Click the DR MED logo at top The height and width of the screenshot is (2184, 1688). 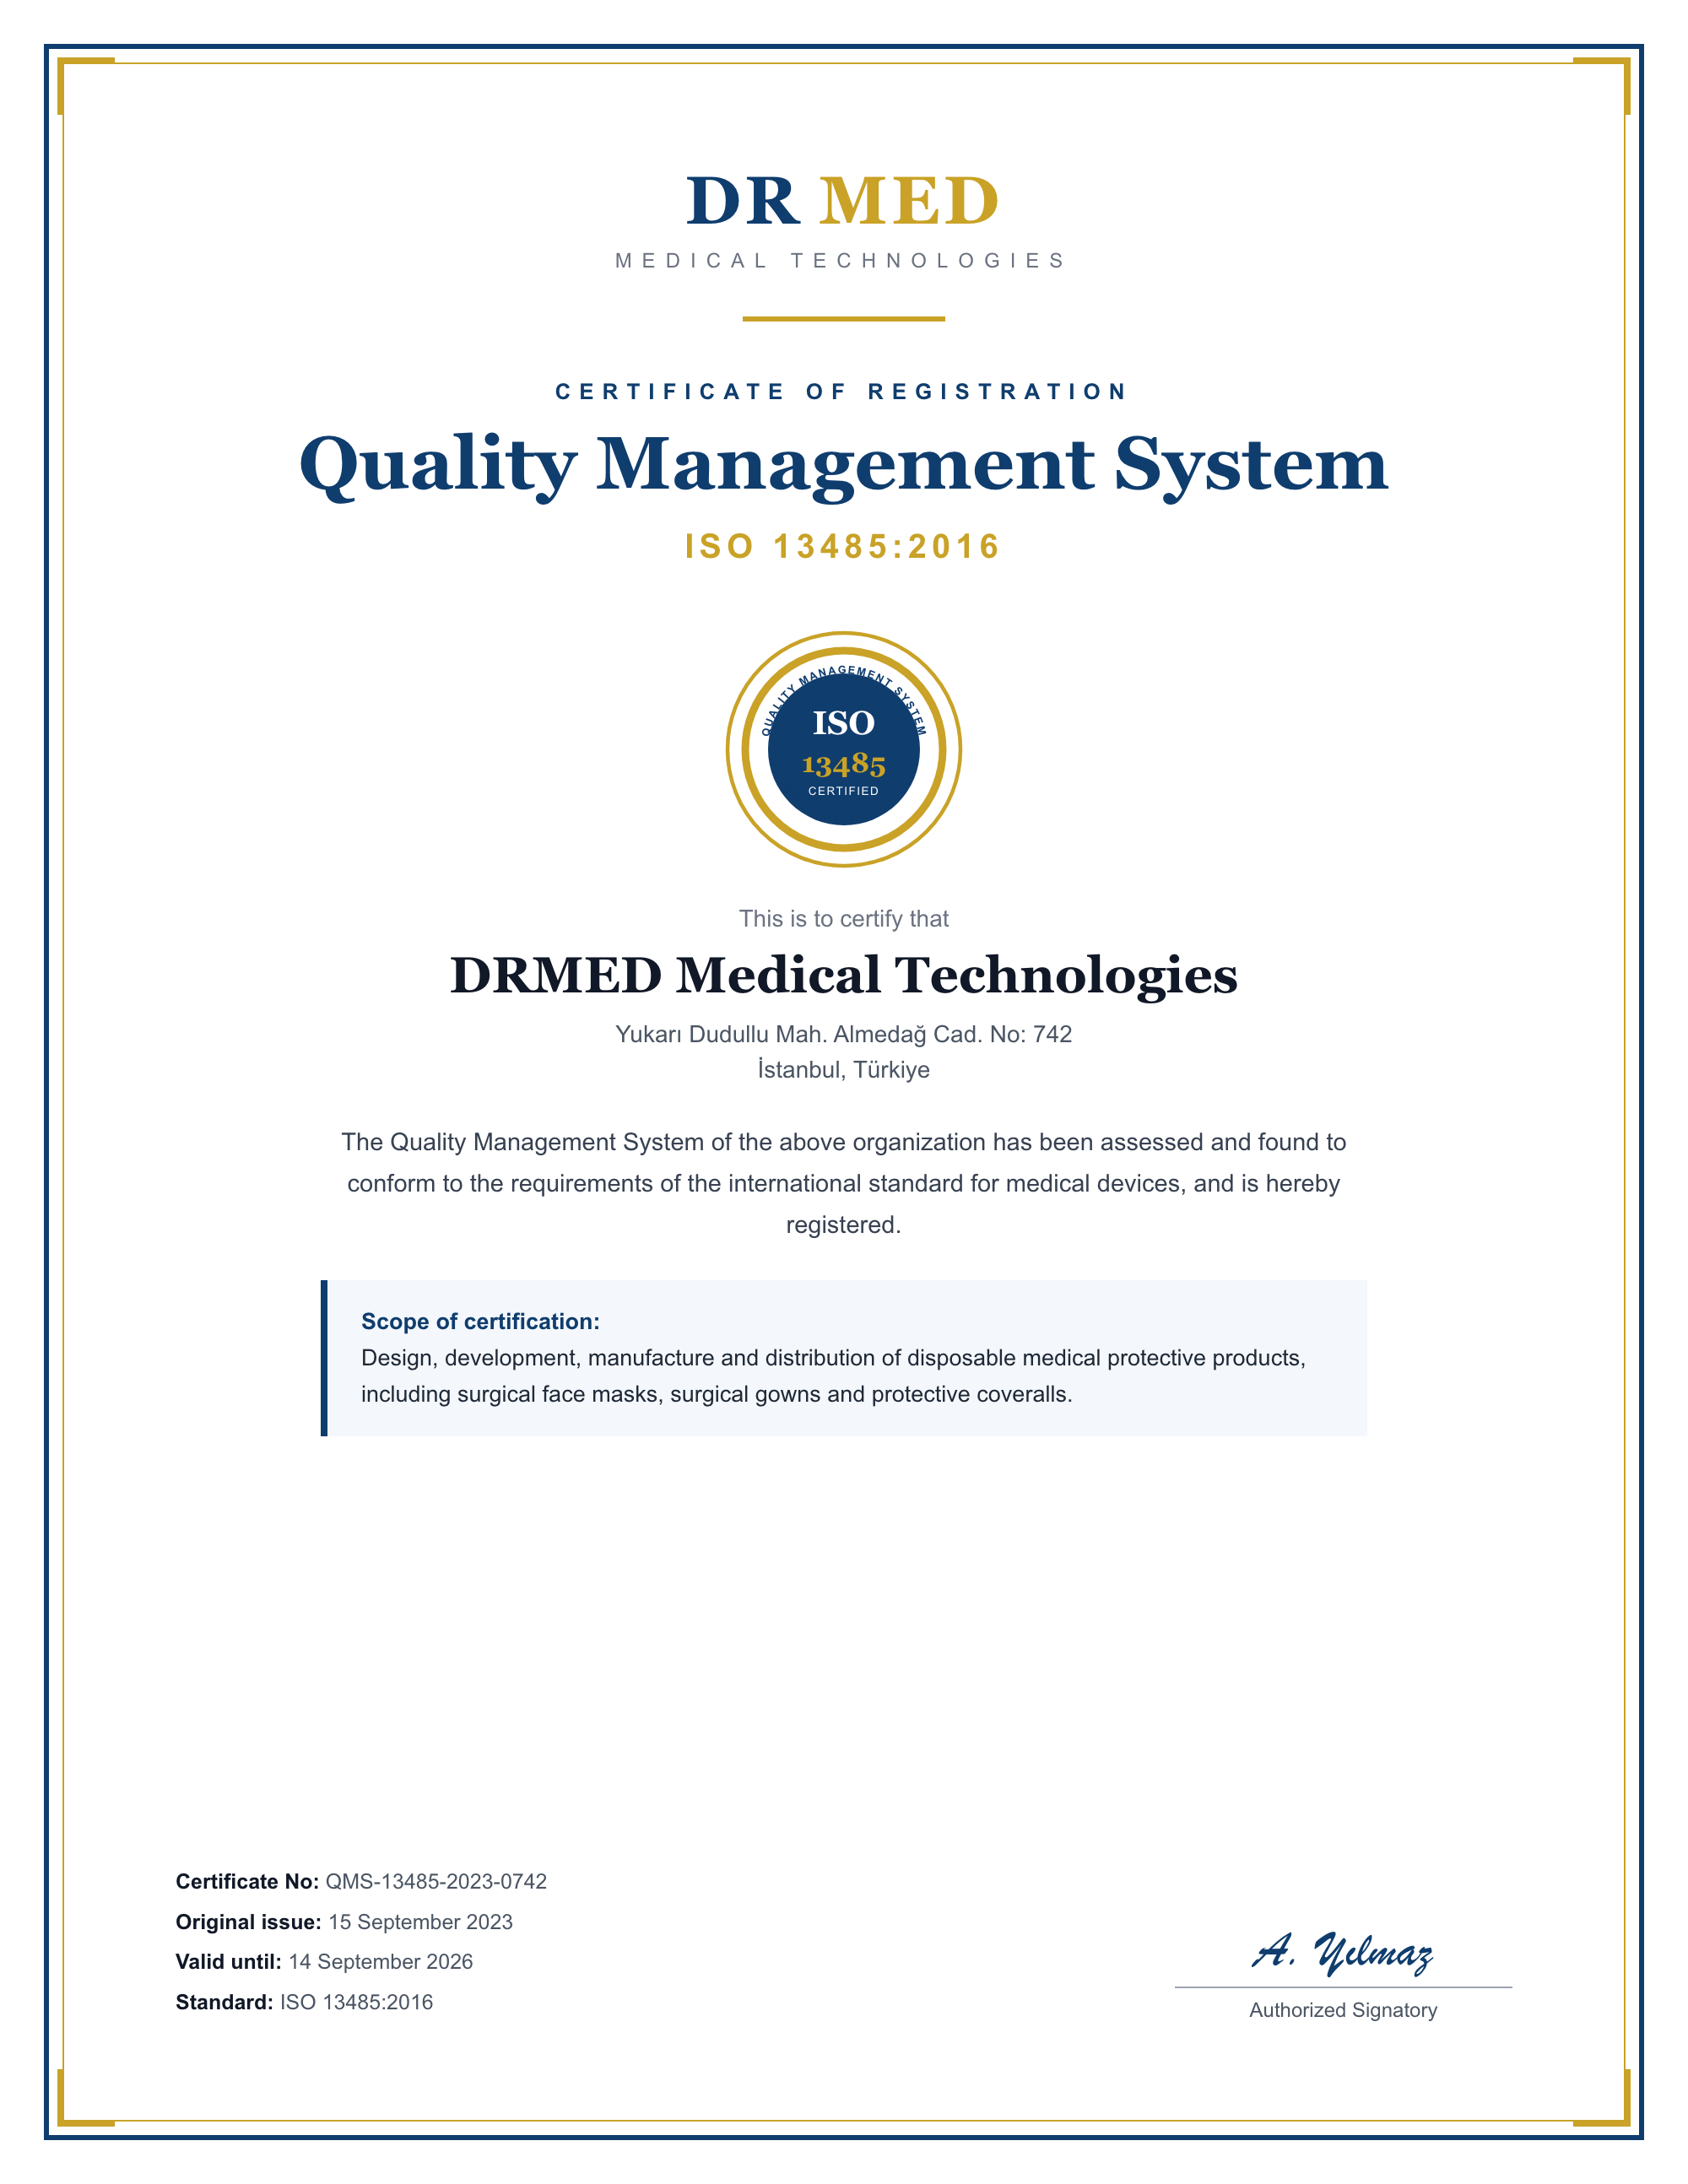(x=843, y=201)
